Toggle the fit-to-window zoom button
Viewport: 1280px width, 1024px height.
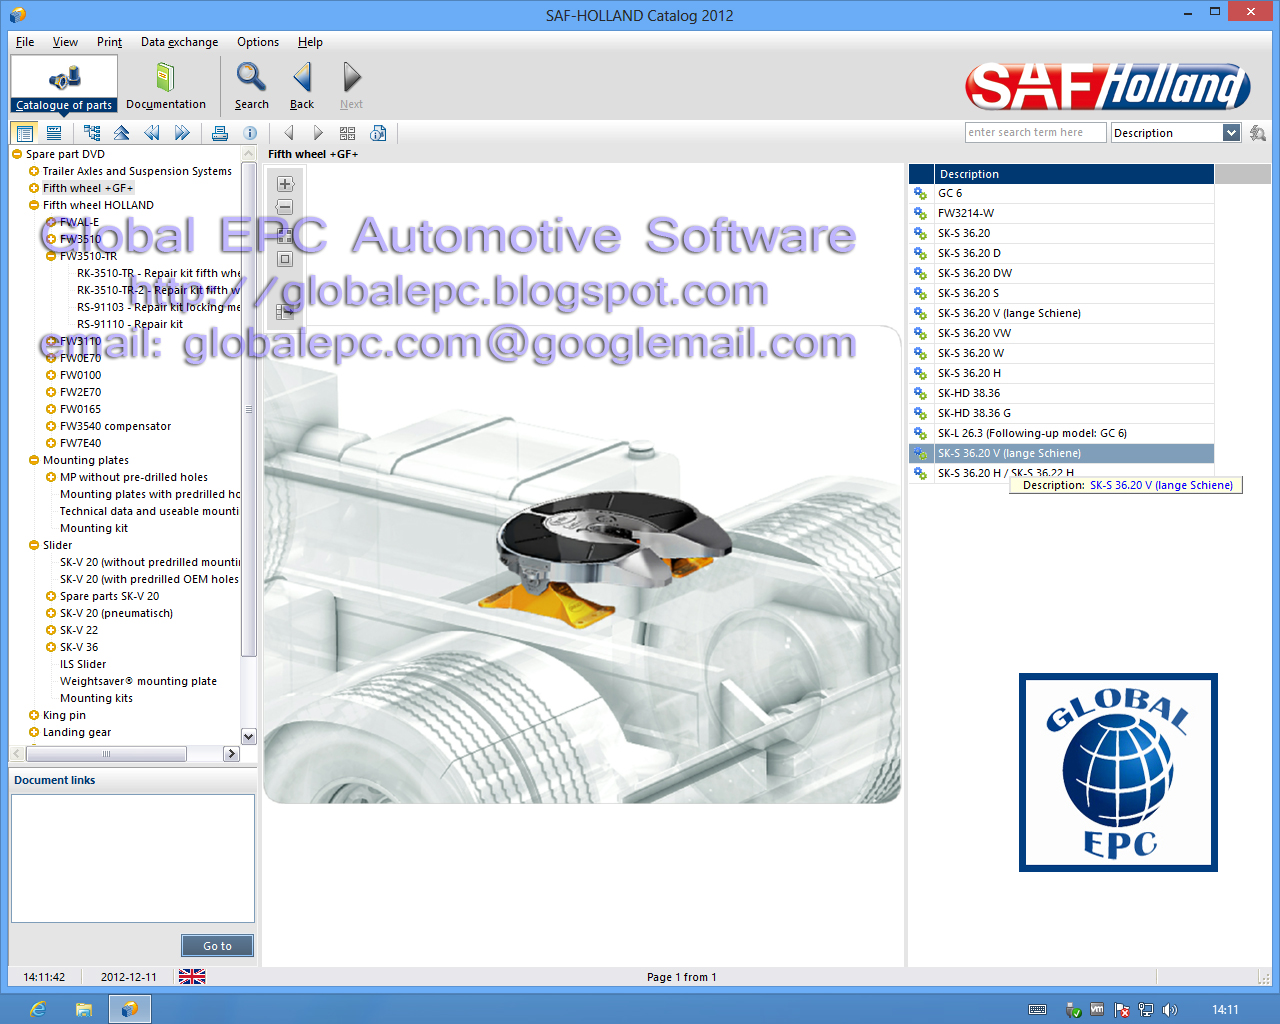(x=285, y=258)
